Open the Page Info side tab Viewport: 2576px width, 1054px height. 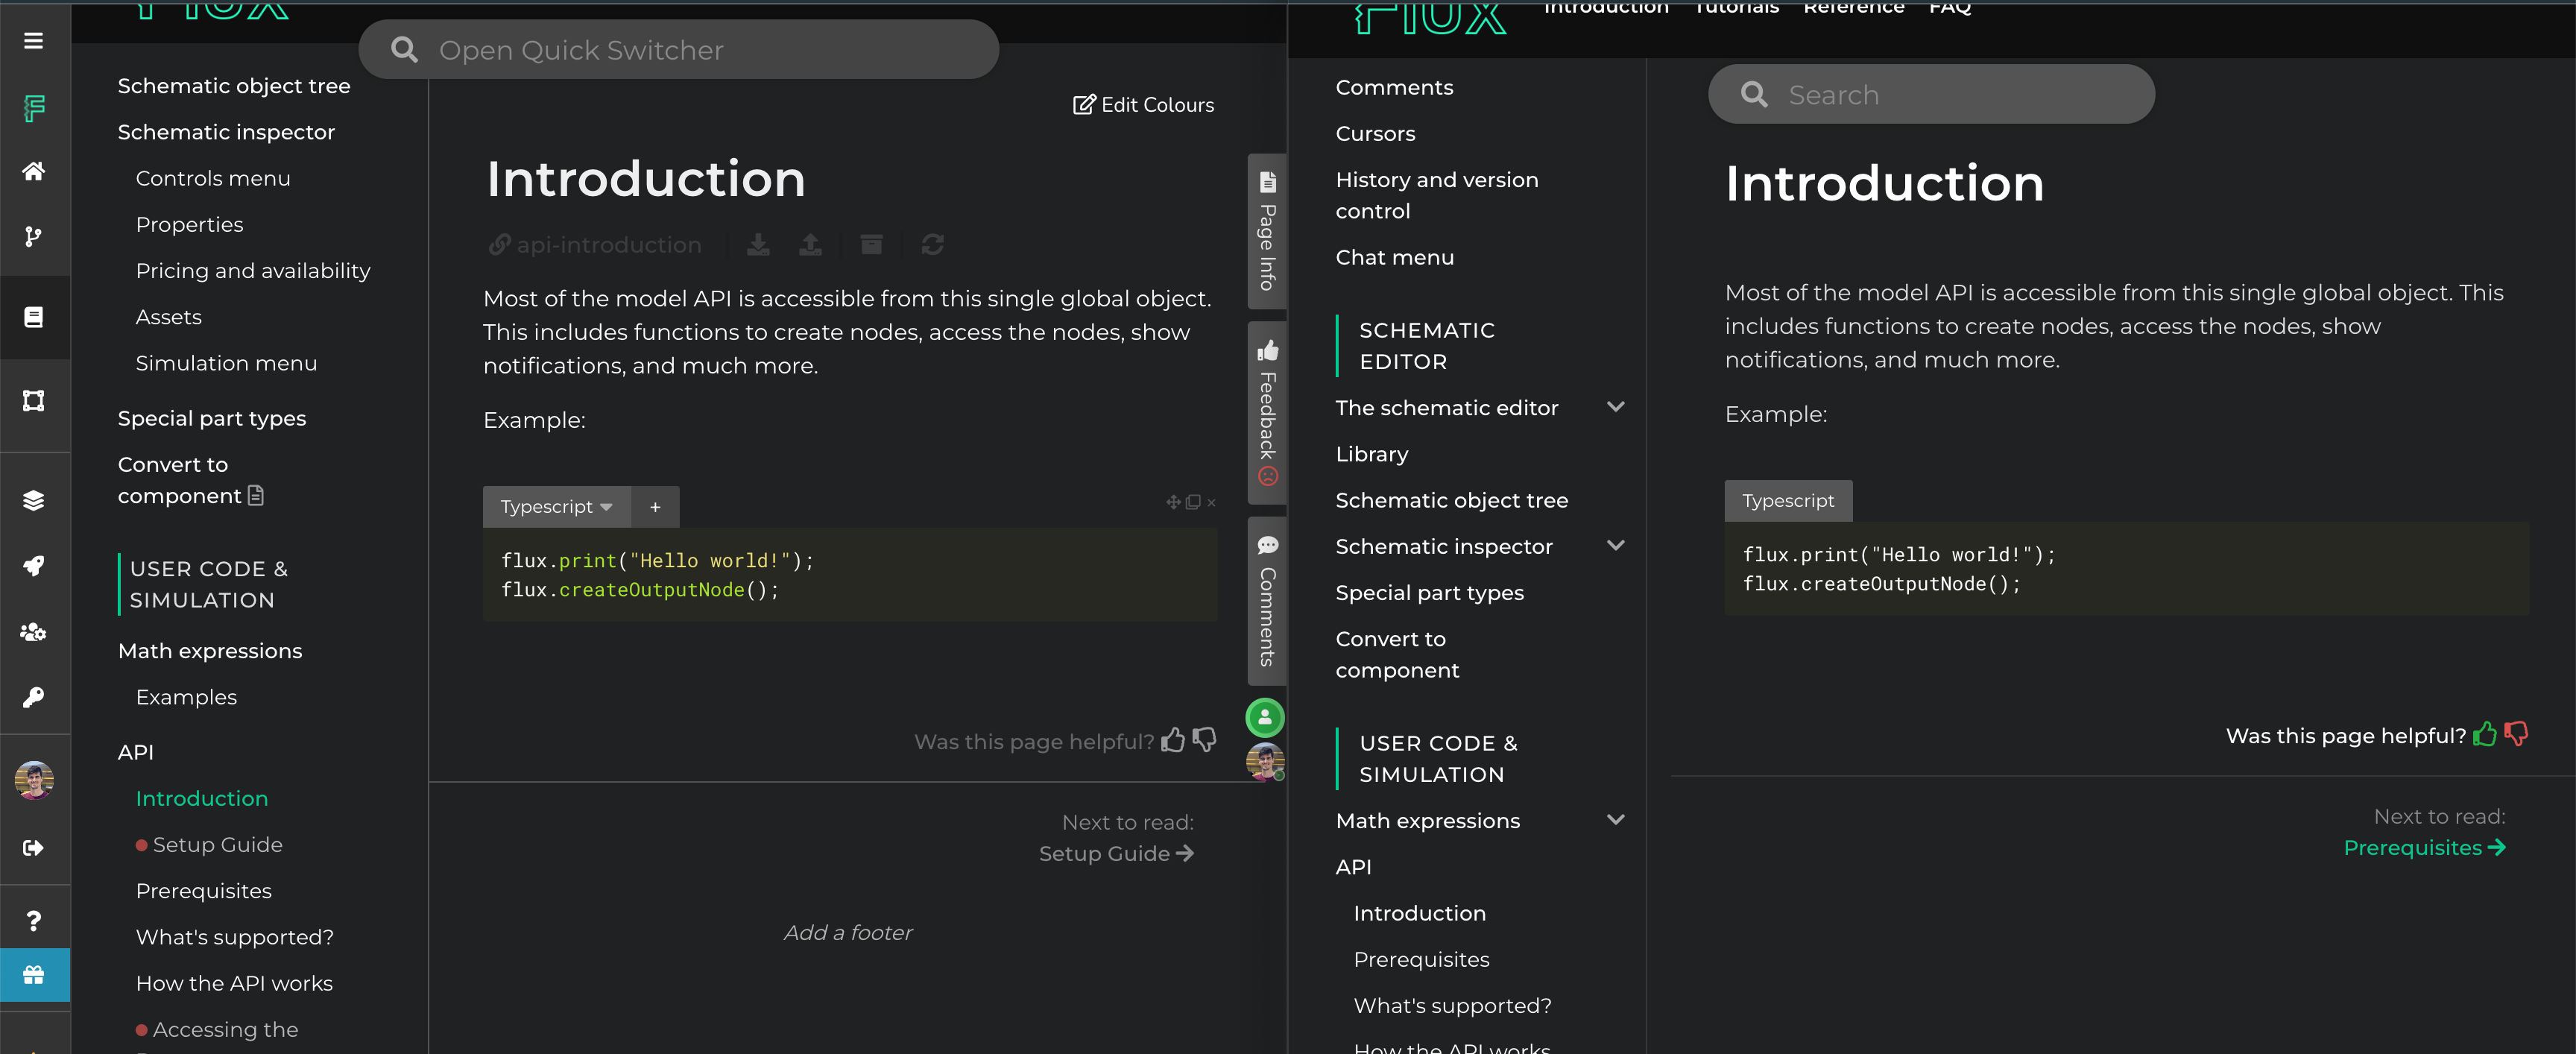click(1267, 232)
